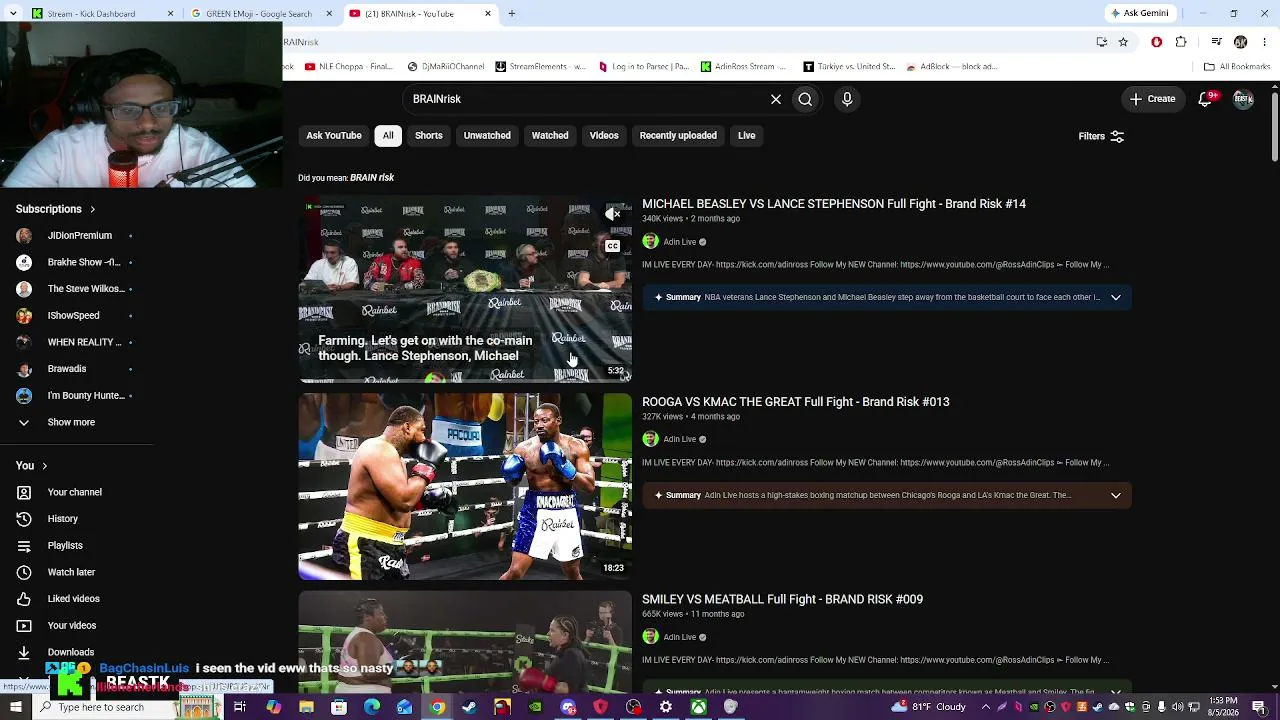Screen dimensions: 1280x720
Task: Open the IShowSpeed subscription
Action: pos(73,316)
